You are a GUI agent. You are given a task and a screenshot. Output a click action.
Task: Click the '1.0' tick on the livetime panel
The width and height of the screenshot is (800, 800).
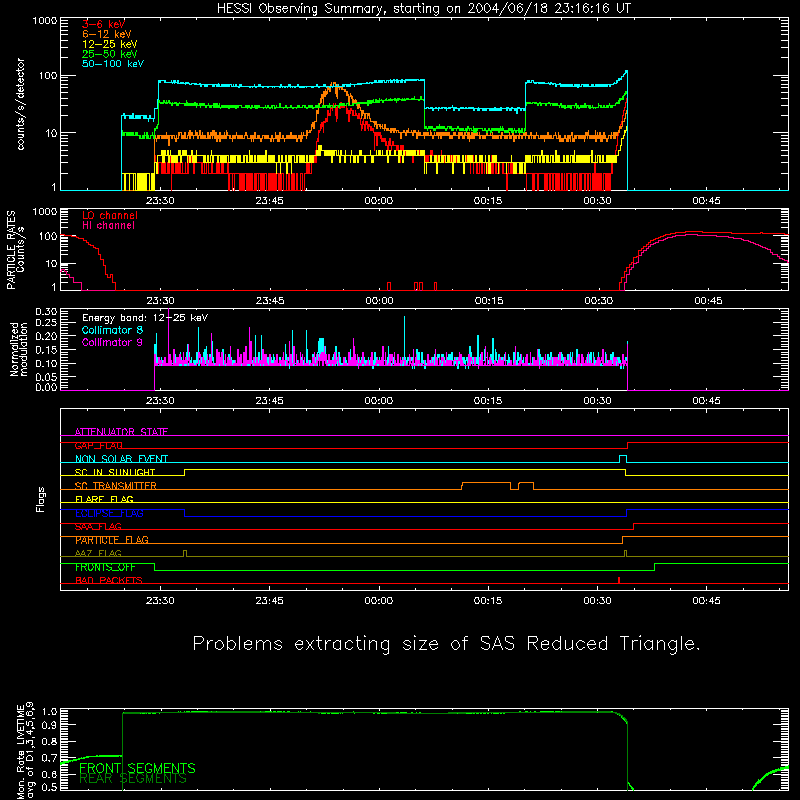point(50,712)
